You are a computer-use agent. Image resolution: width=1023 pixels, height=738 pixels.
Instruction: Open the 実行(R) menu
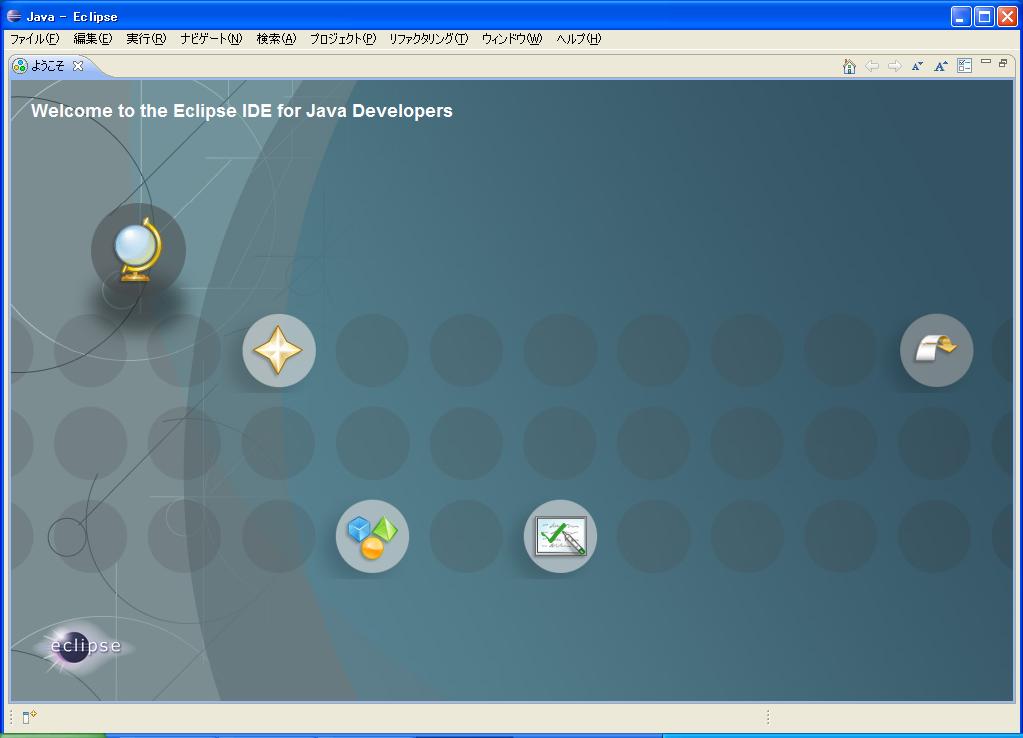[146, 39]
